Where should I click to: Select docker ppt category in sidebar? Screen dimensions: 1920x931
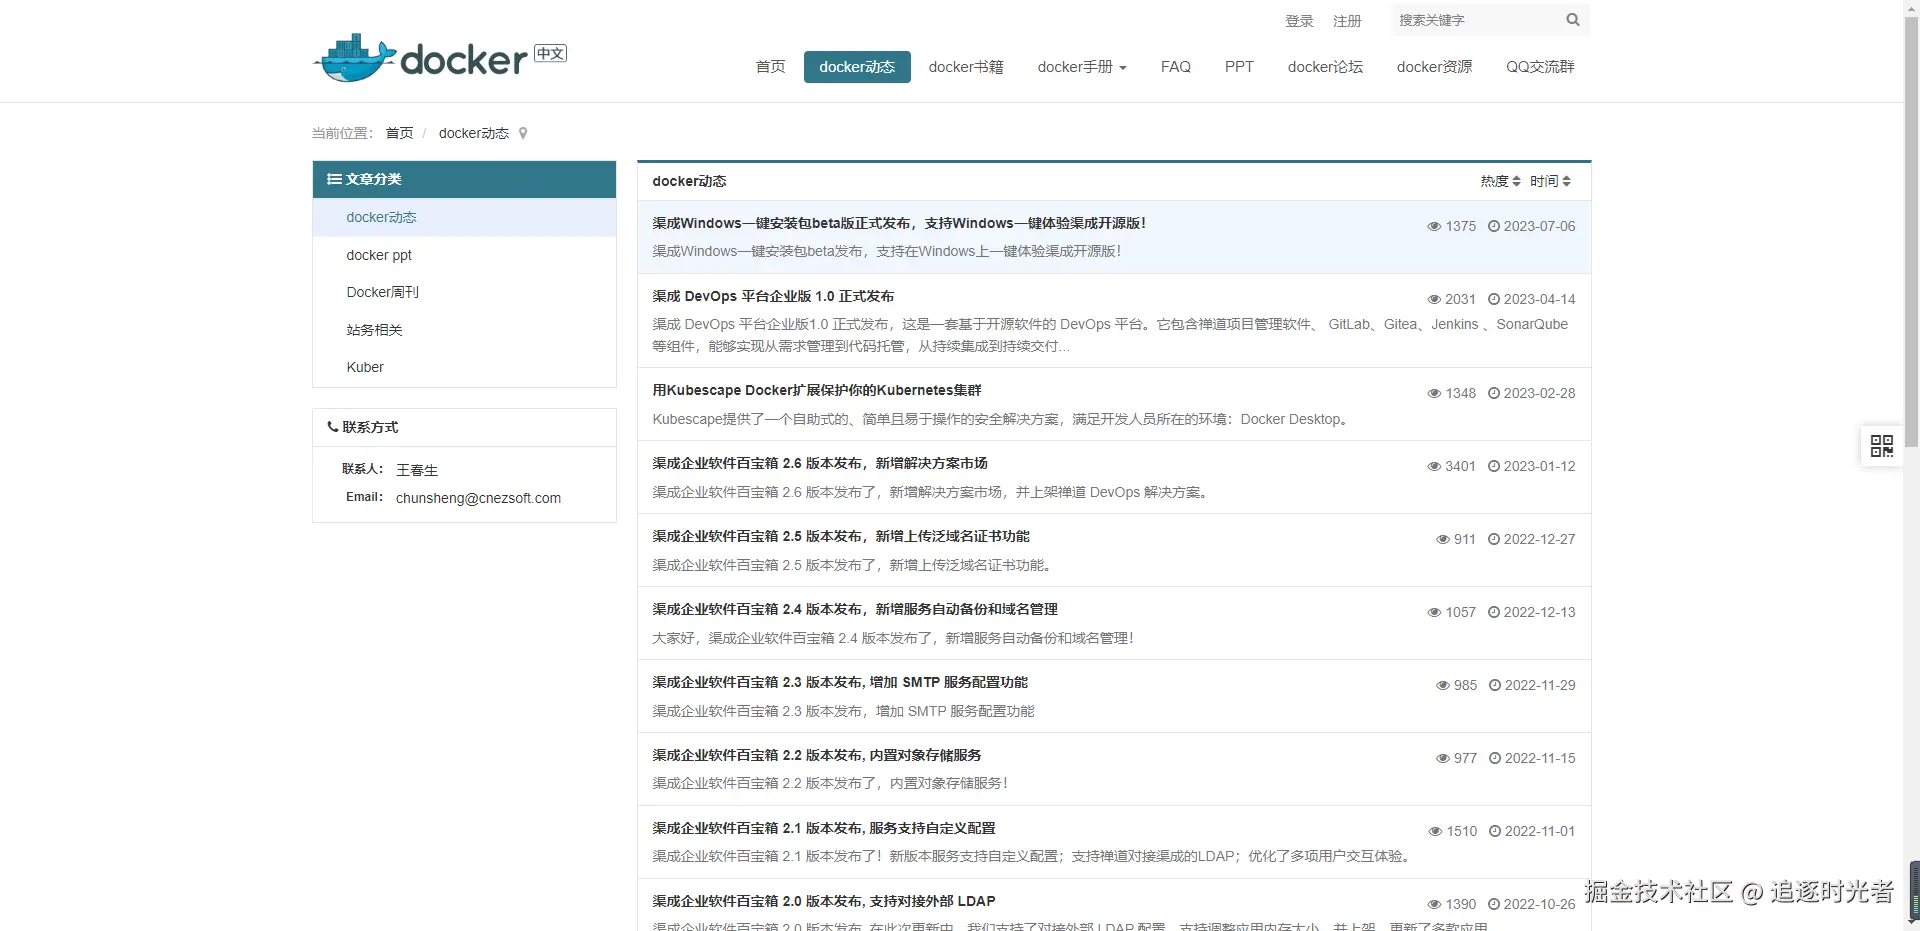coord(464,255)
